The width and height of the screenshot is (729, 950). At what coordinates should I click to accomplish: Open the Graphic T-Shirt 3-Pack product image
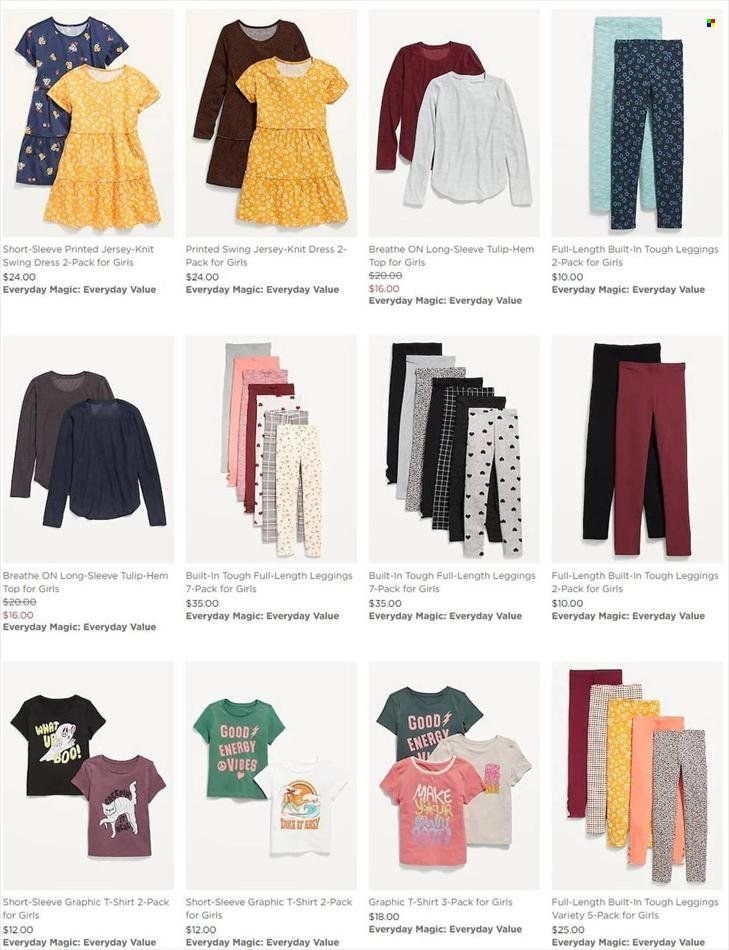[454, 776]
